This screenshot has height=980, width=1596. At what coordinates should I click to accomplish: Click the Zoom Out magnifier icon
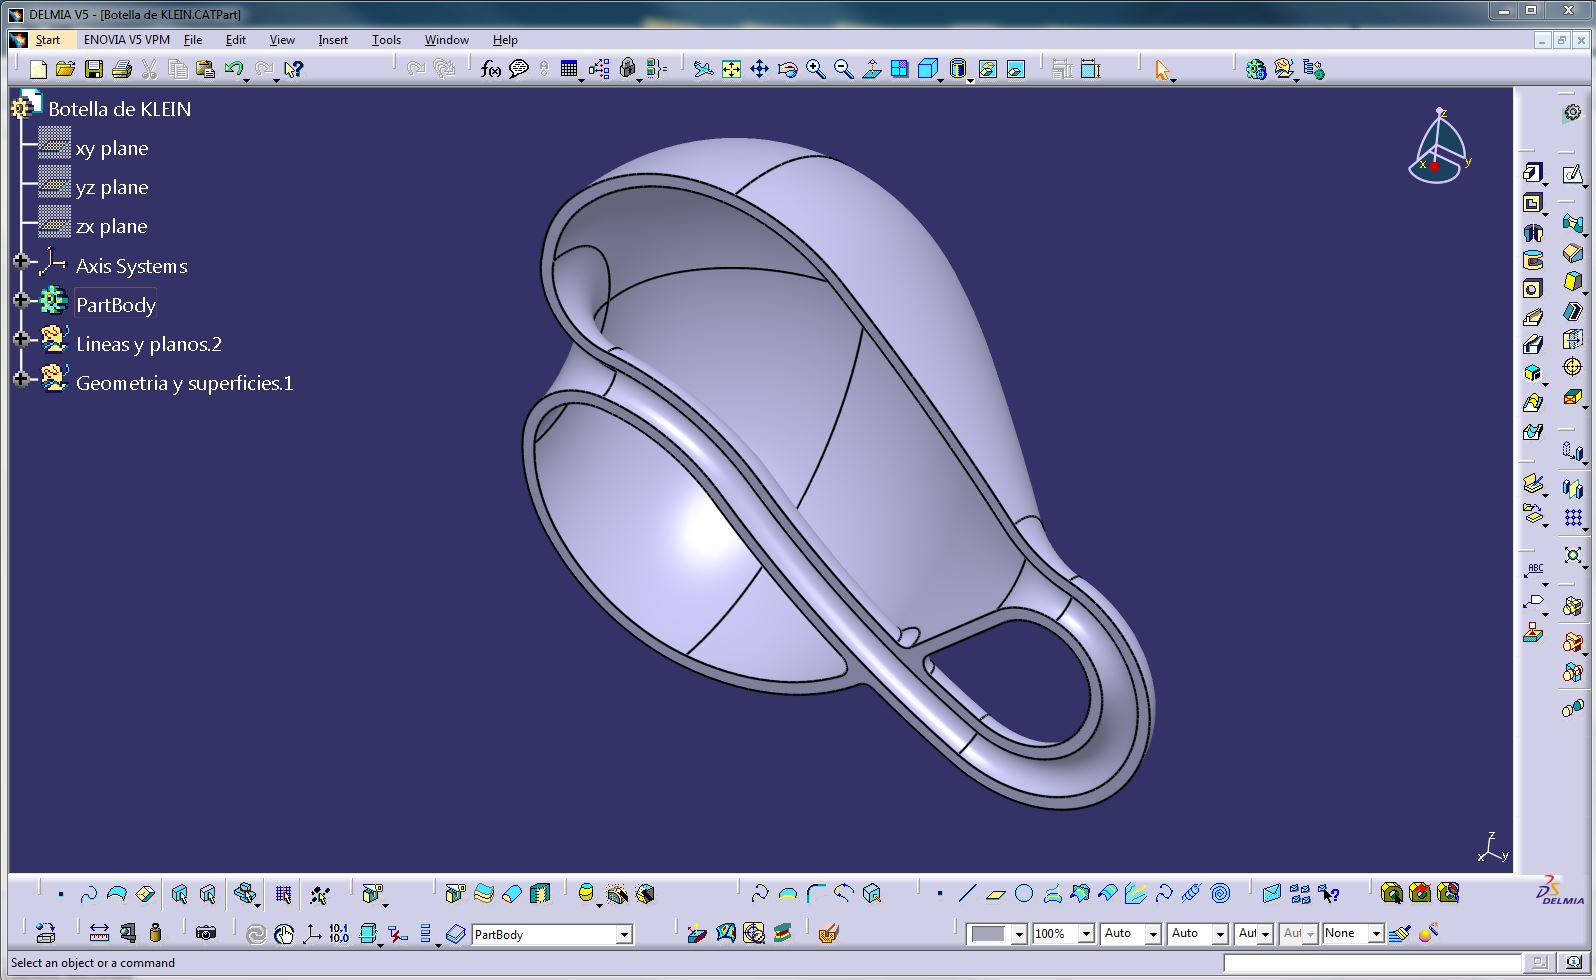[844, 69]
